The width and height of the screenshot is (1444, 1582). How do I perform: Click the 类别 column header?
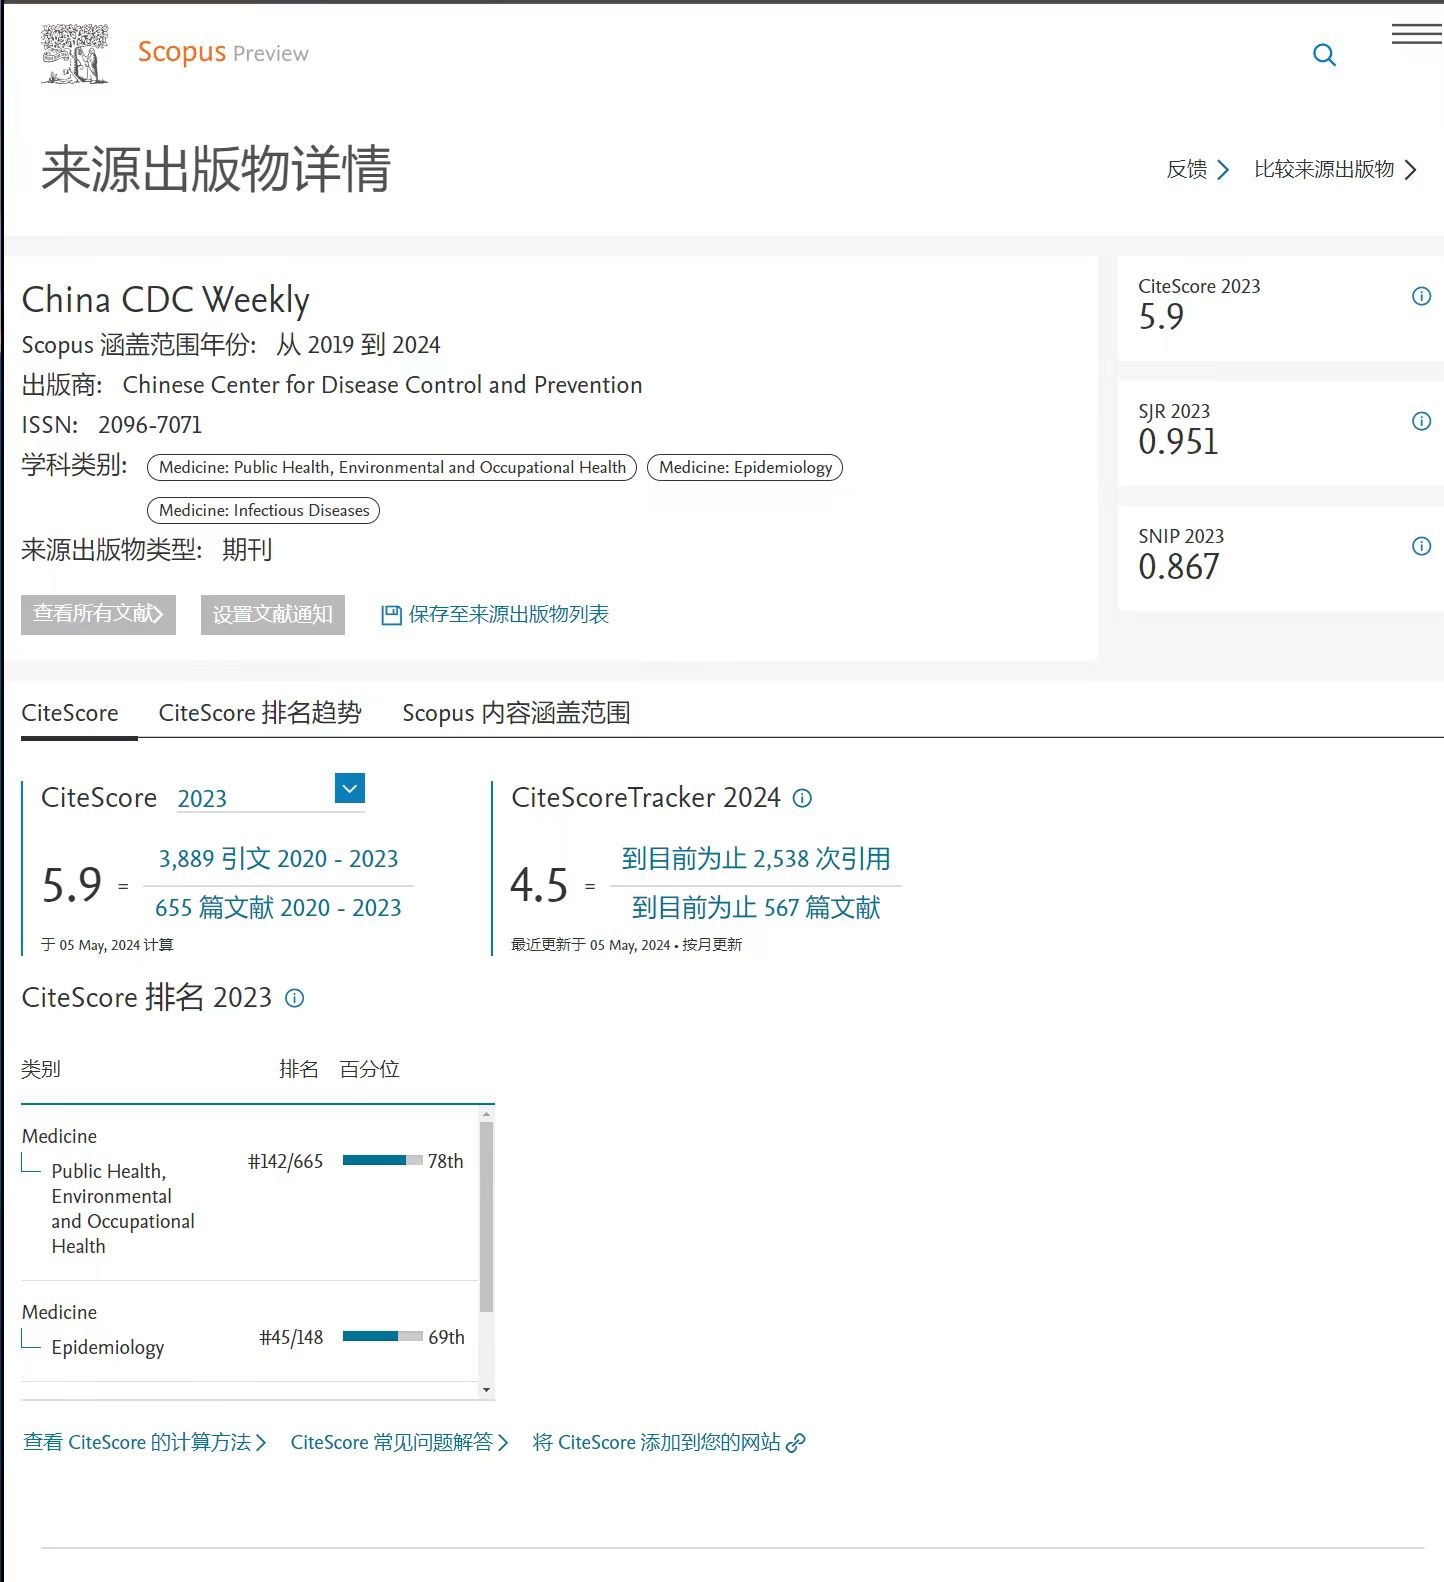[x=41, y=1069]
